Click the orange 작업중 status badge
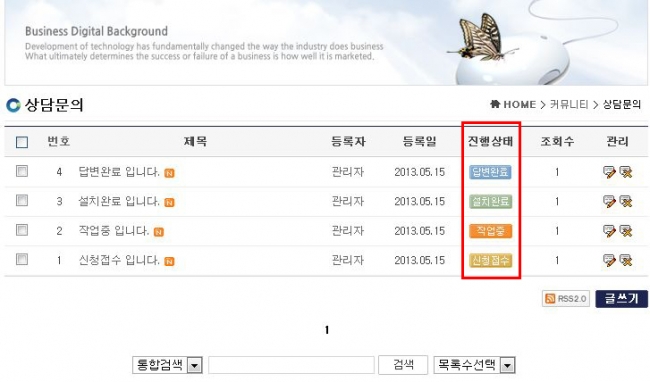The image size is (650, 382). [490, 231]
